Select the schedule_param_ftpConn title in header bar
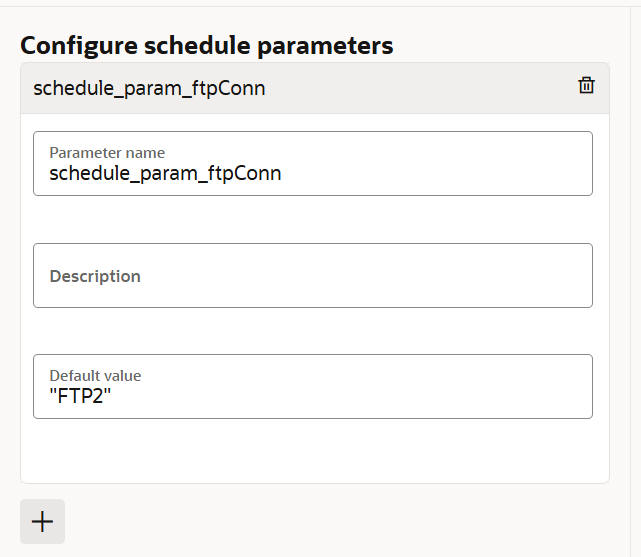The image size is (641, 557). click(x=149, y=88)
